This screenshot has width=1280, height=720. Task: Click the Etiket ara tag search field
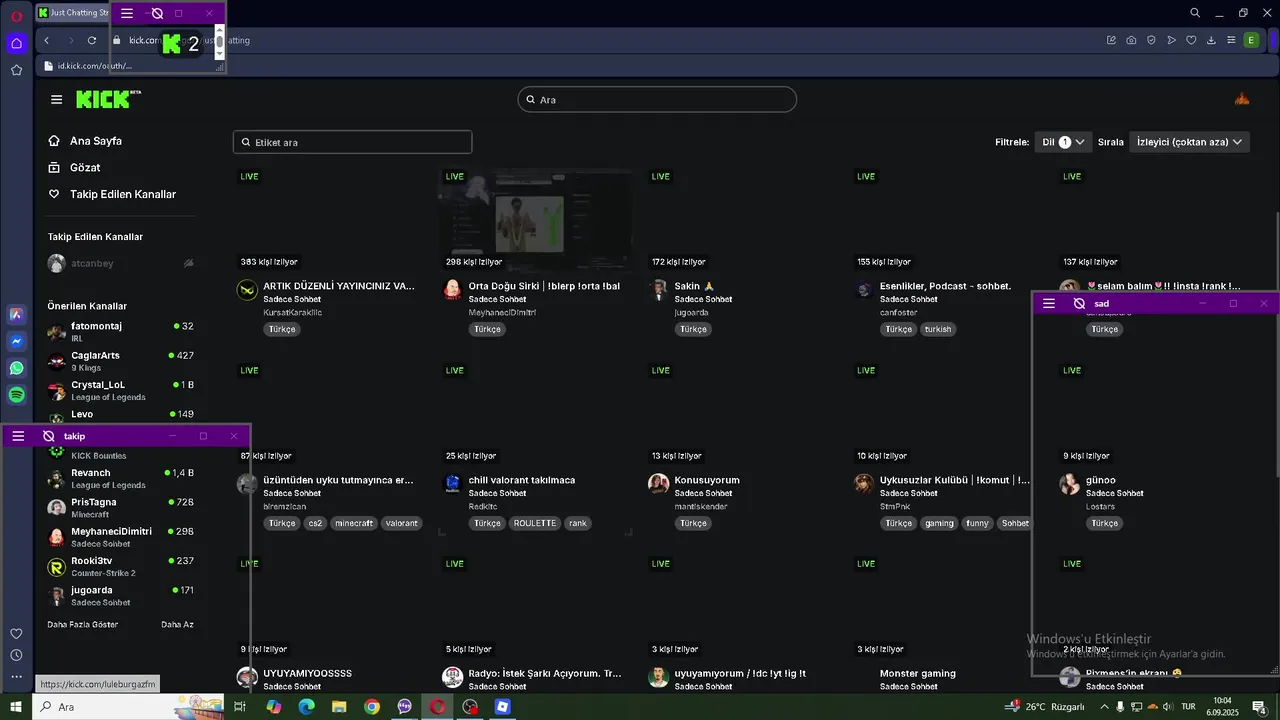[352, 142]
